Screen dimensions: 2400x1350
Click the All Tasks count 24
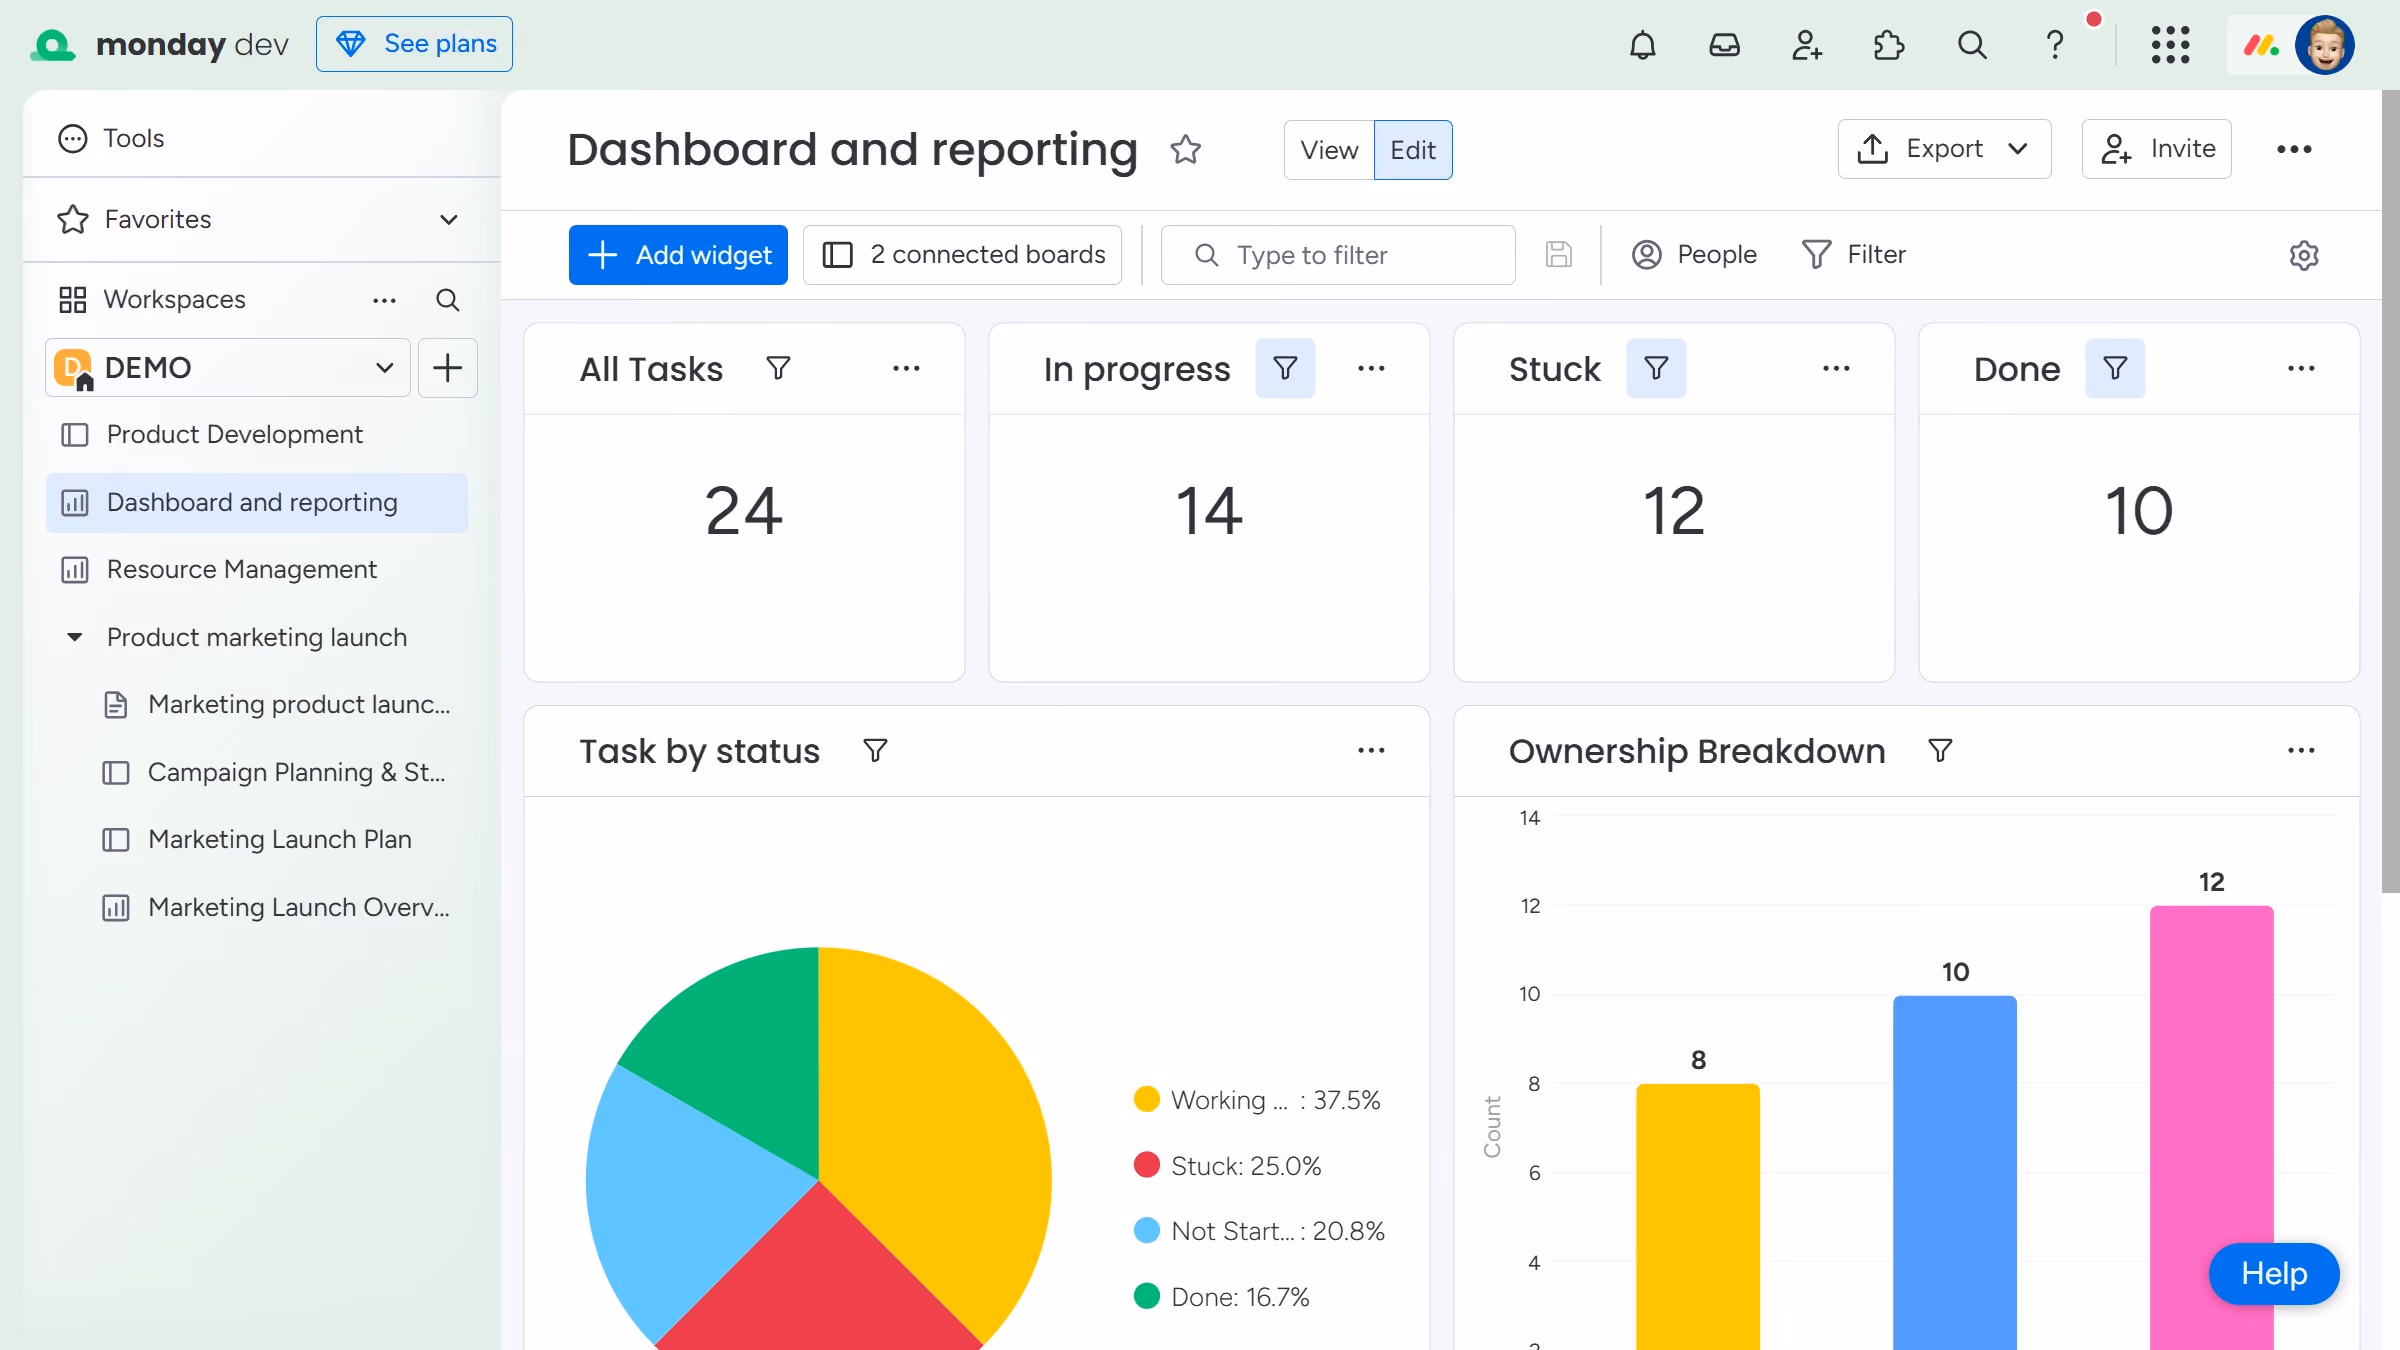point(743,511)
